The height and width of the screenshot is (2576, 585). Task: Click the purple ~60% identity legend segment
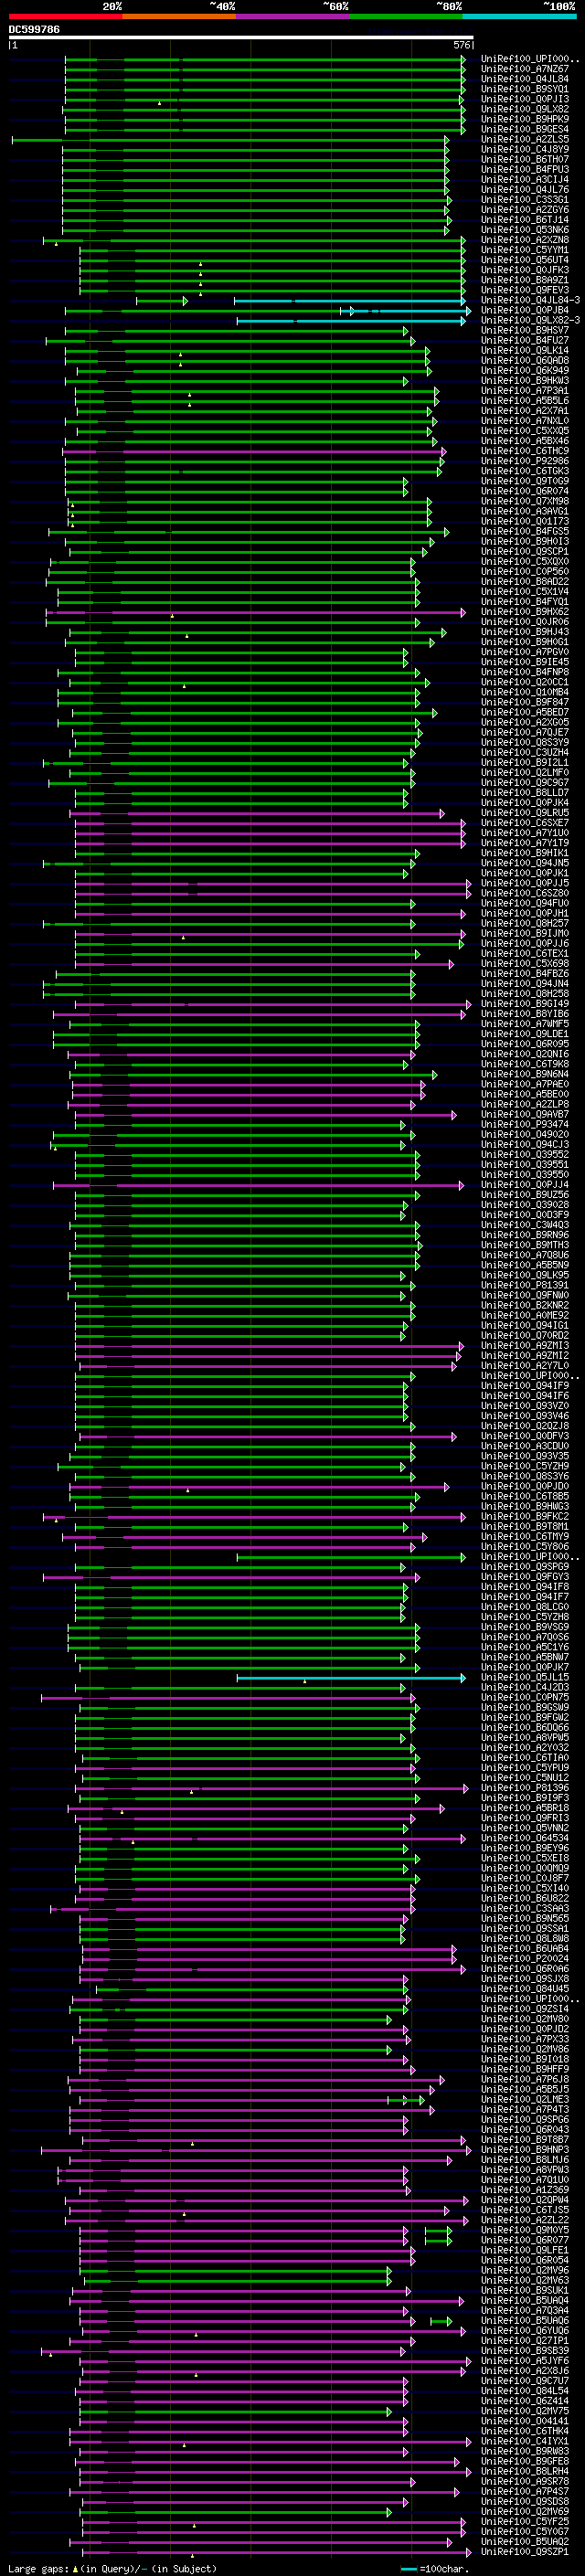point(293,16)
